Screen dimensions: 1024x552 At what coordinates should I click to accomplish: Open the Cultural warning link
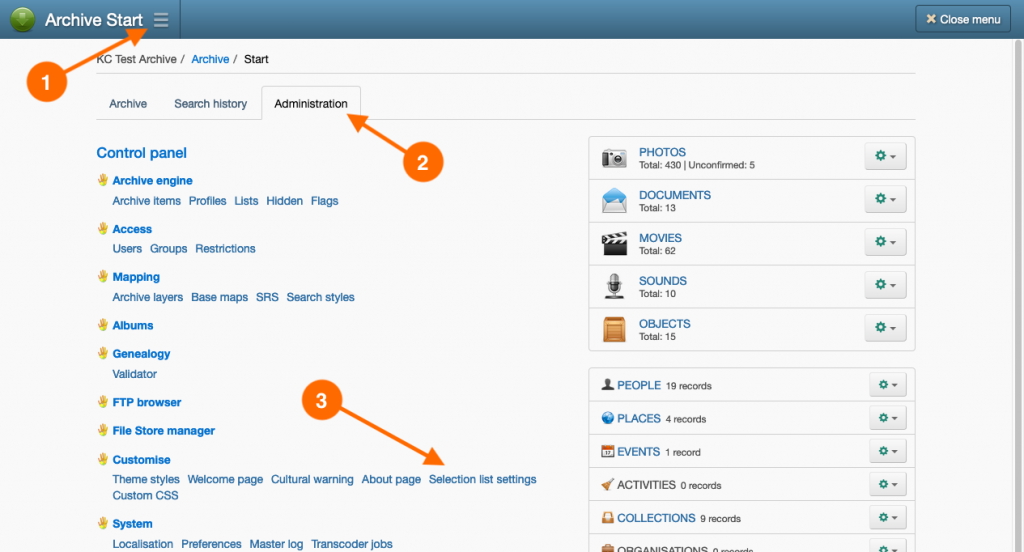click(x=312, y=479)
